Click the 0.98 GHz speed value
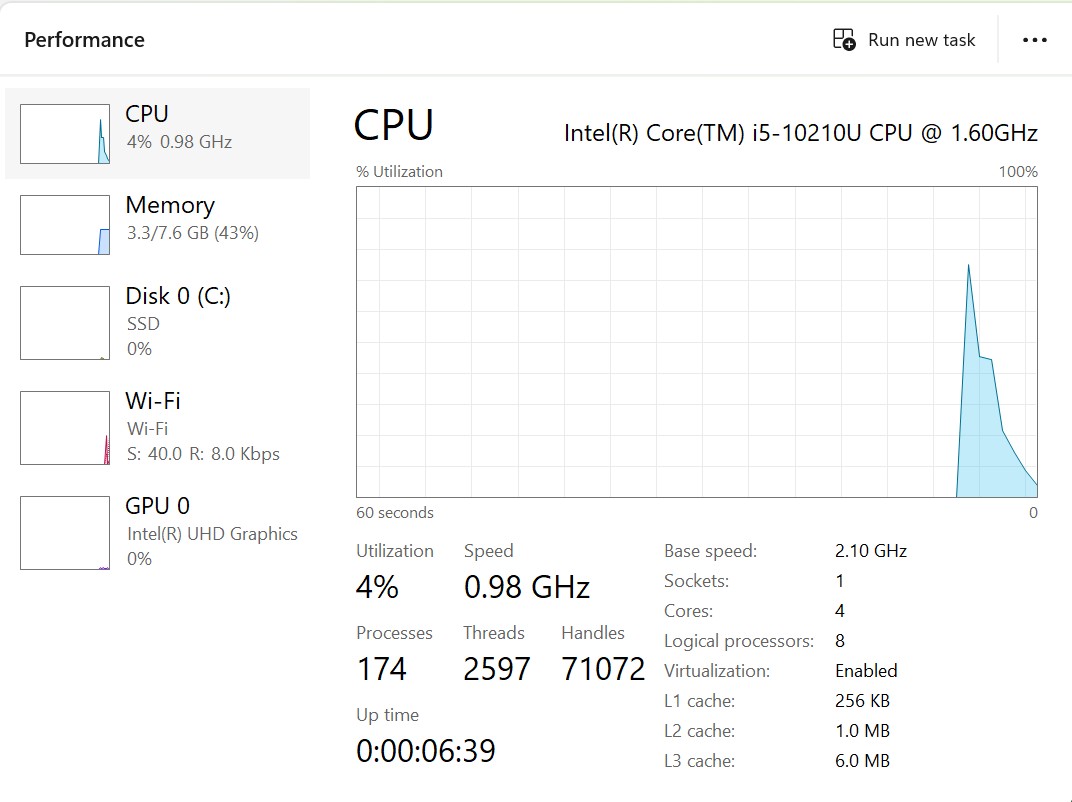The height and width of the screenshot is (802, 1072). click(x=527, y=587)
